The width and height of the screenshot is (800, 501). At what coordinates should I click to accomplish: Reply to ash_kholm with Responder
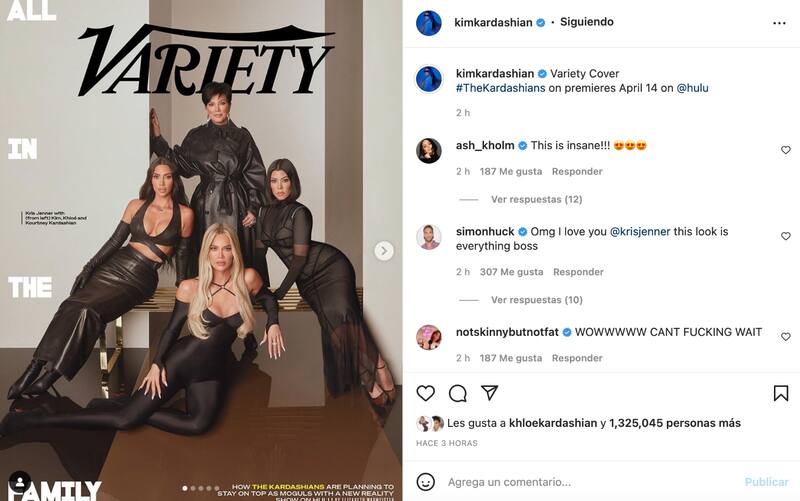[x=577, y=171]
